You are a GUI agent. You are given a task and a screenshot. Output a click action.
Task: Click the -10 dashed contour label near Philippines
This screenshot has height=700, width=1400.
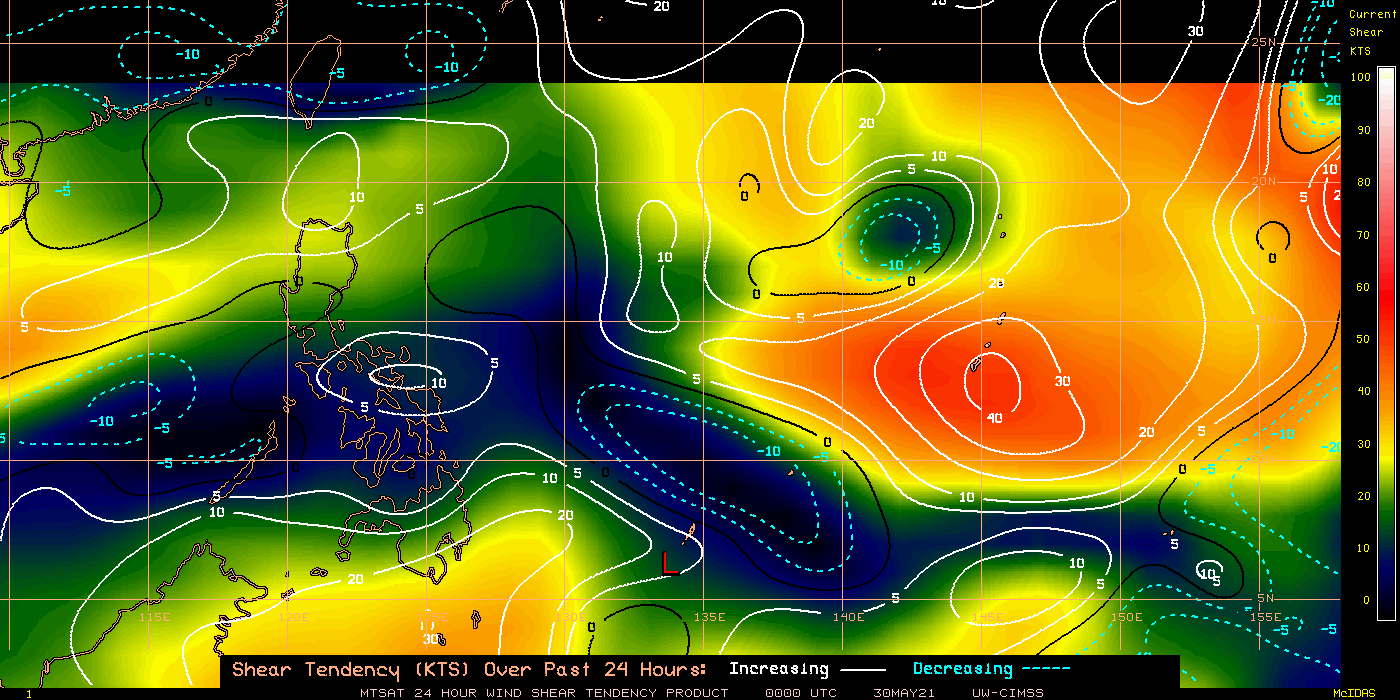click(100, 420)
